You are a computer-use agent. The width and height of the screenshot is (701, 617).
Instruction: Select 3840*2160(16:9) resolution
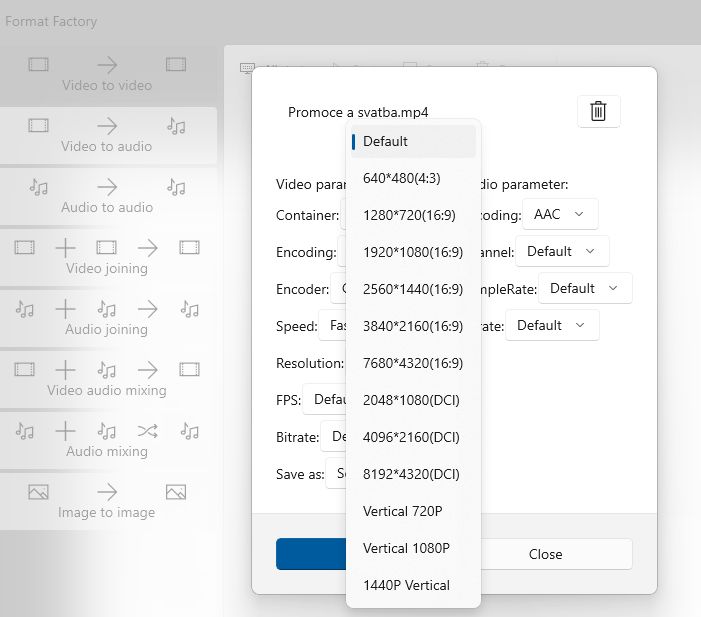pyautogui.click(x=413, y=326)
